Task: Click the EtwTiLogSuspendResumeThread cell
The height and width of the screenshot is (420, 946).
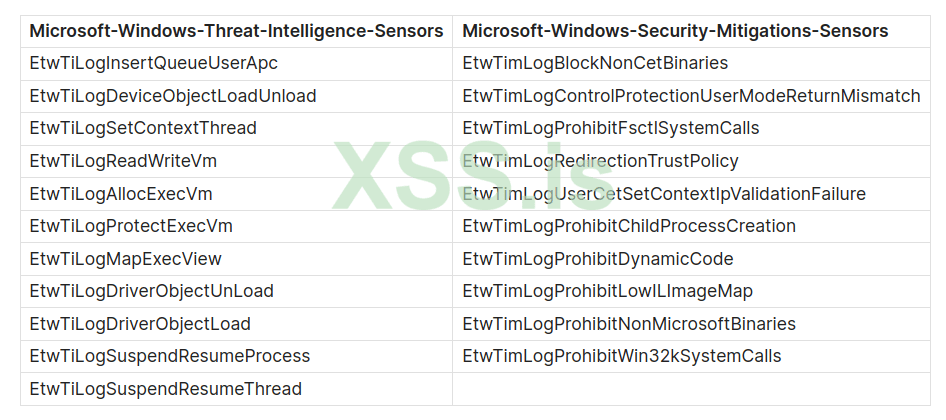Action: click(x=165, y=389)
